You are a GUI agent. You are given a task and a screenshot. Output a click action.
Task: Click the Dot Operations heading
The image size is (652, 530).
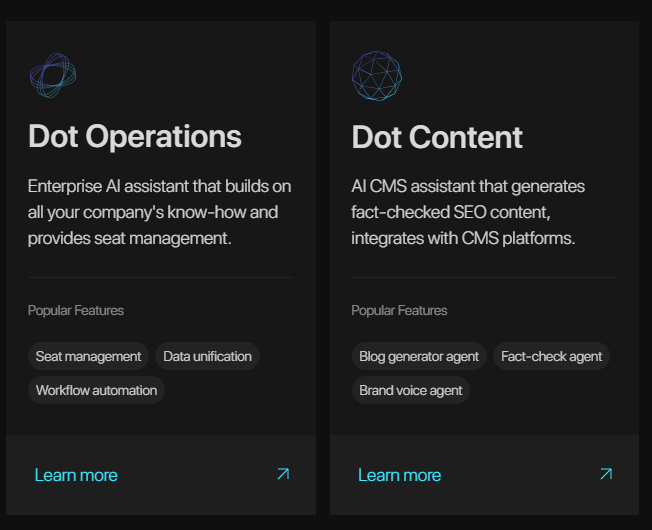click(135, 137)
